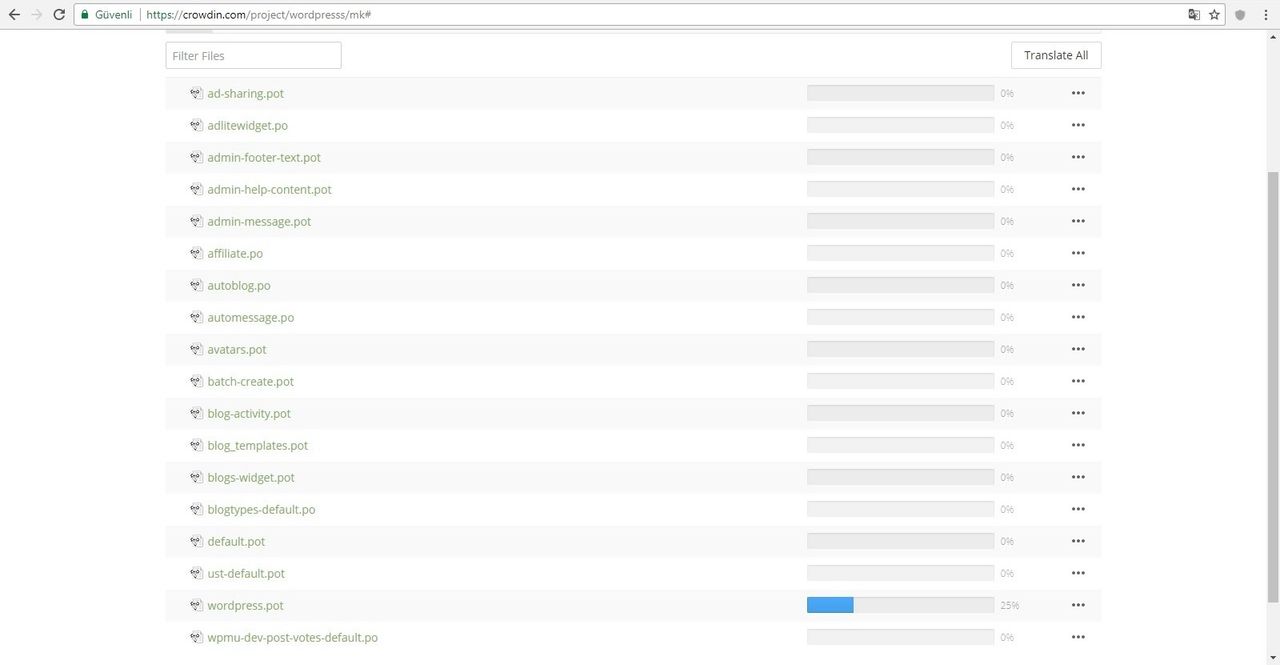Open the three-dot menu for blogtypes-default.po
Viewport: 1280px width, 665px height.
(1078, 509)
